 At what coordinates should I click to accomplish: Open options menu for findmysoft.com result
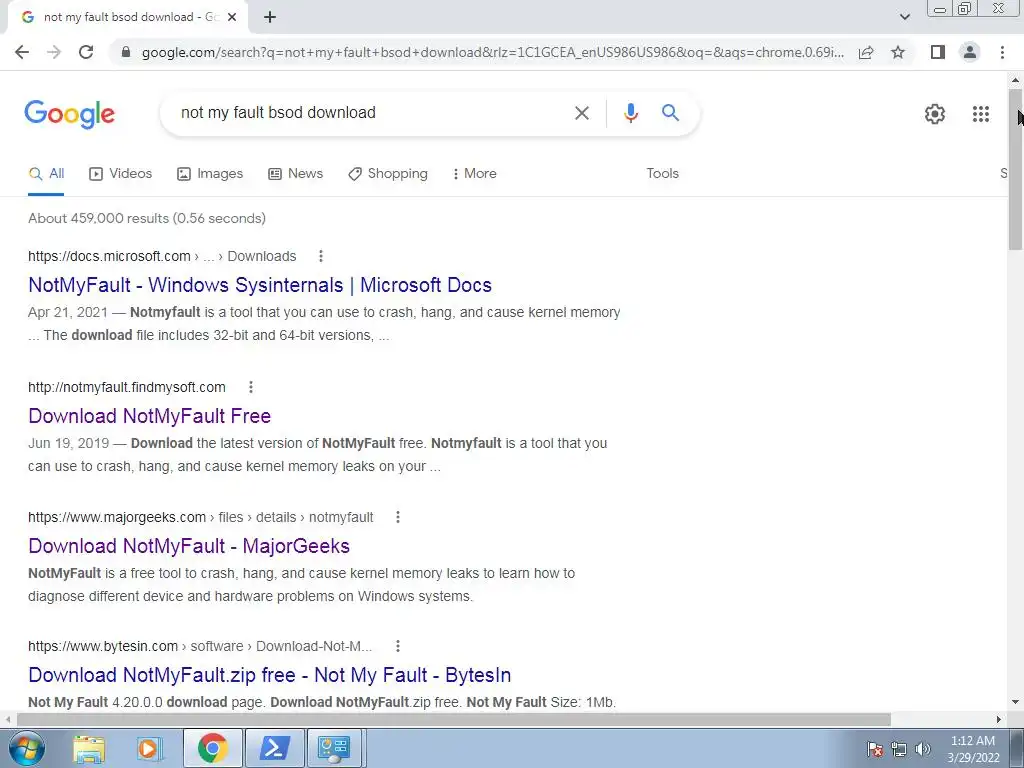tap(251, 387)
